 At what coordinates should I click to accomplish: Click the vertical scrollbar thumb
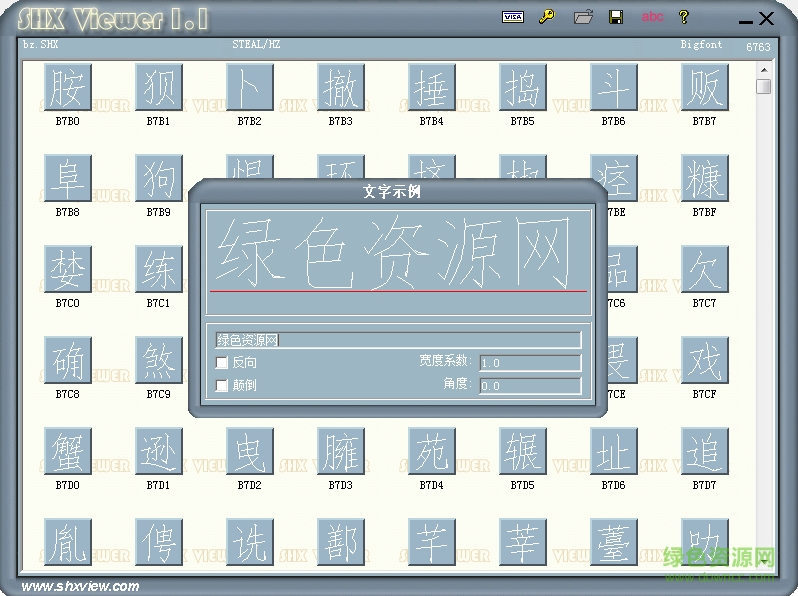coord(764,87)
